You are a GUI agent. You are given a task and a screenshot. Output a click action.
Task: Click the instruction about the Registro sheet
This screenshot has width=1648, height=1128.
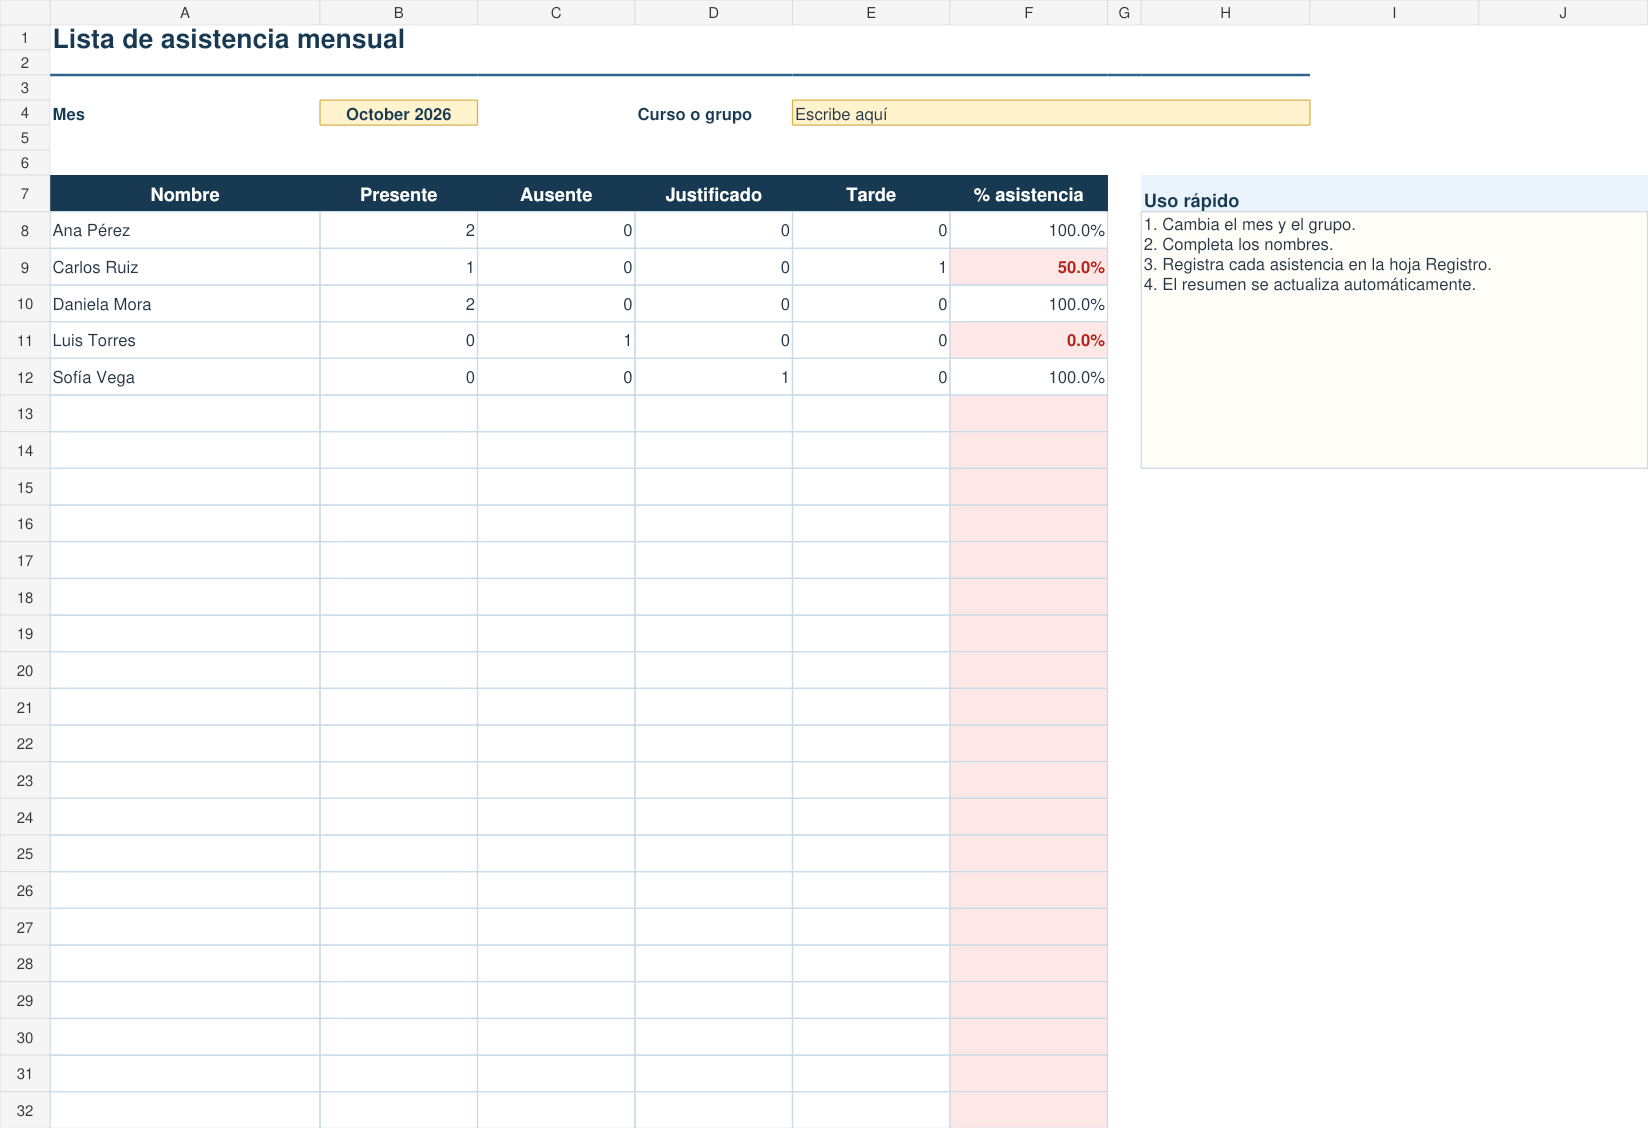click(x=1317, y=264)
